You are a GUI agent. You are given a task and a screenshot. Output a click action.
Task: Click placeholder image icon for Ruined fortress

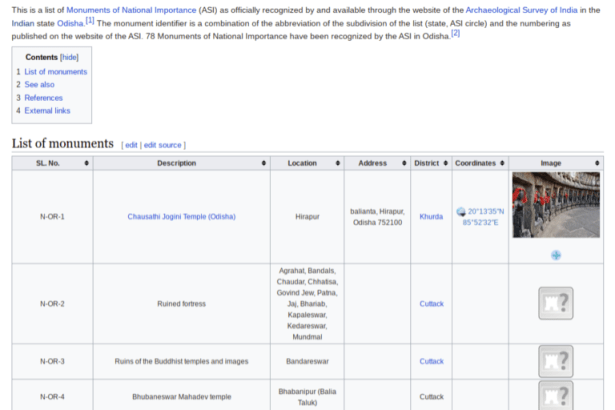tap(556, 303)
